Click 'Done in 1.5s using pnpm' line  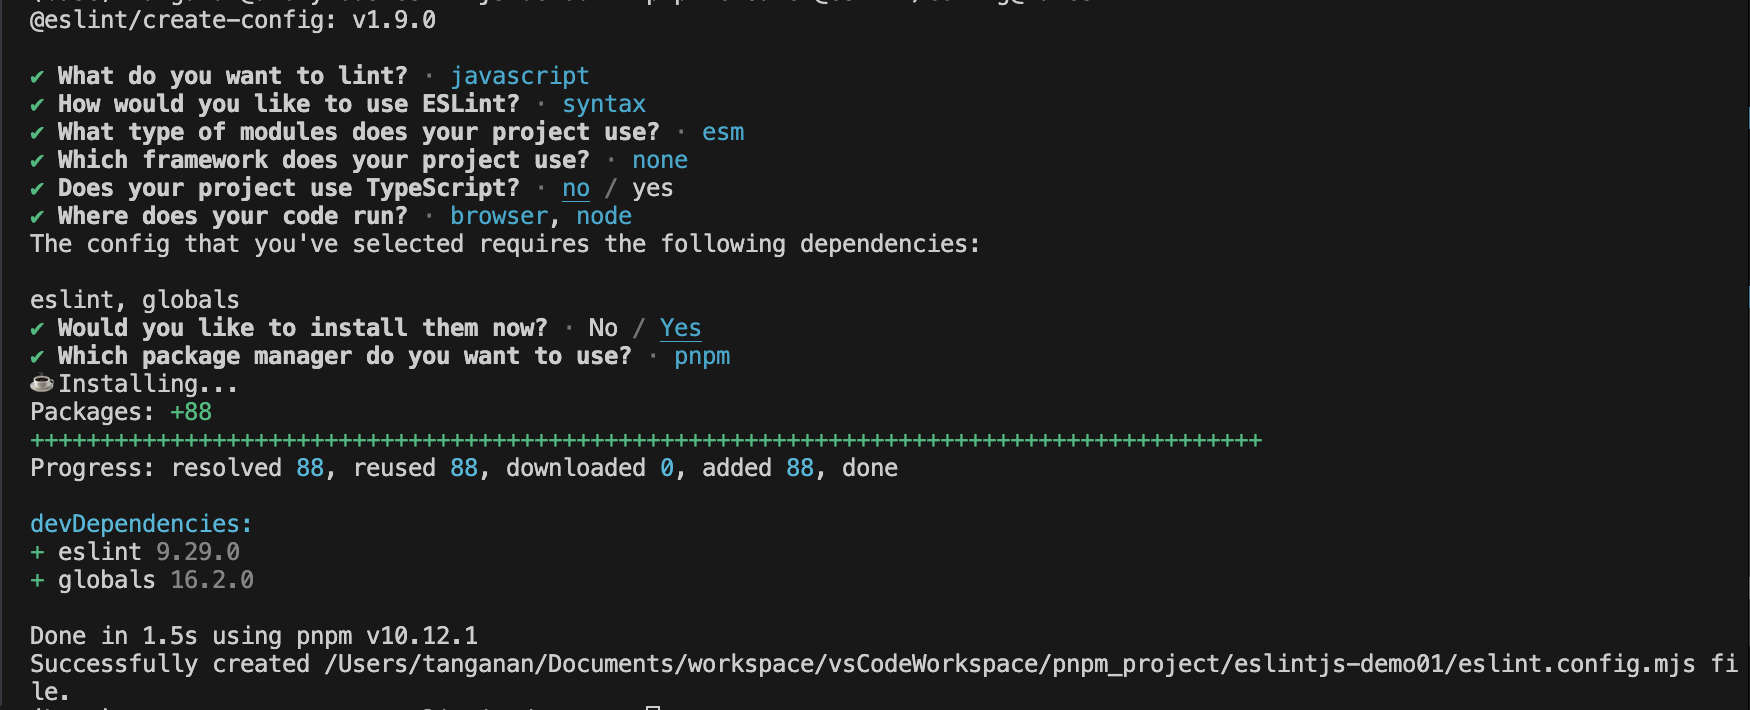254,636
